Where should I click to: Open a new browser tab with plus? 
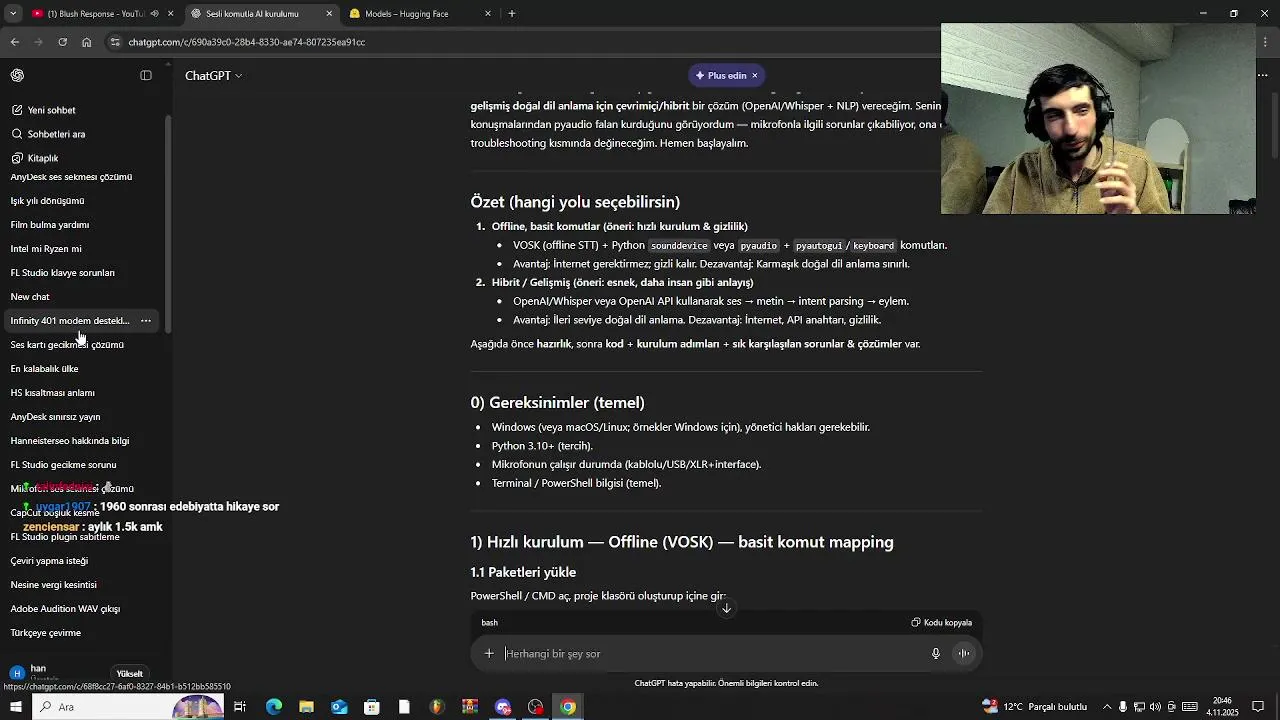tap(511, 14)
